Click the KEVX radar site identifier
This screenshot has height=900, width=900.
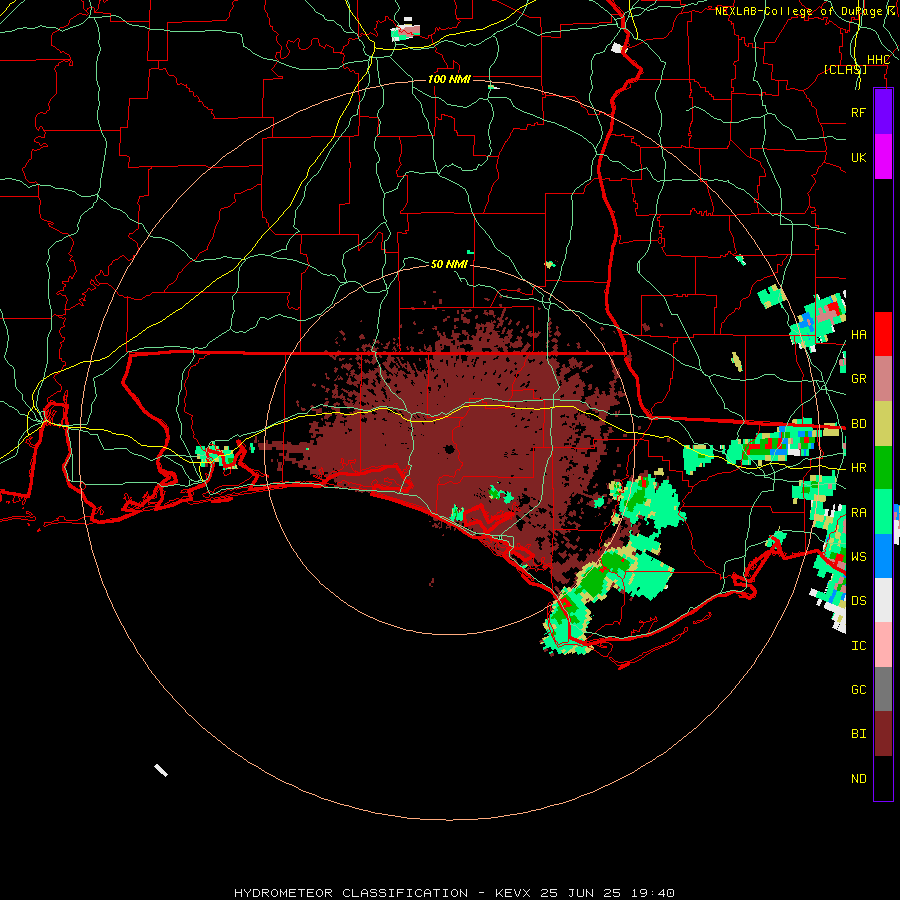514,893
